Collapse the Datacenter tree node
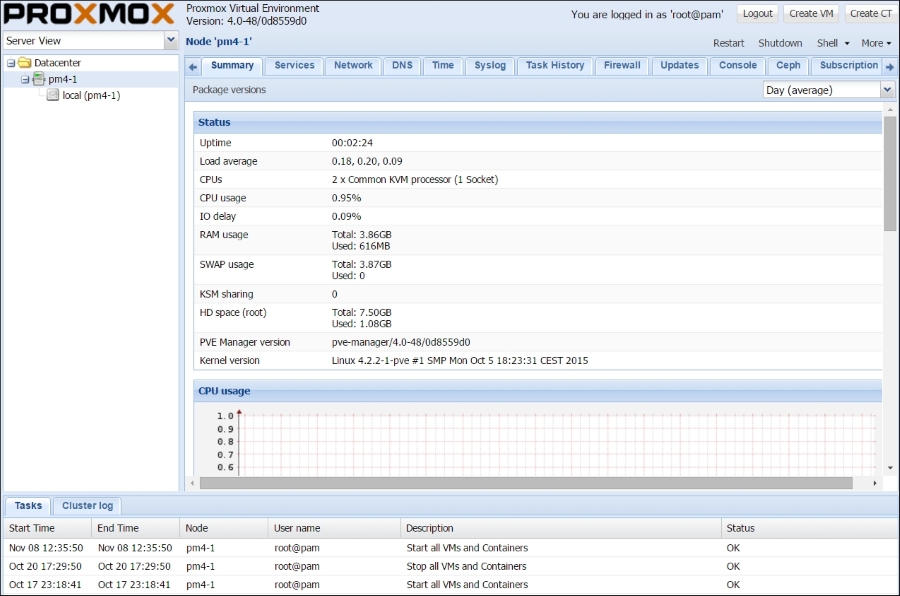 pos(11,63)
